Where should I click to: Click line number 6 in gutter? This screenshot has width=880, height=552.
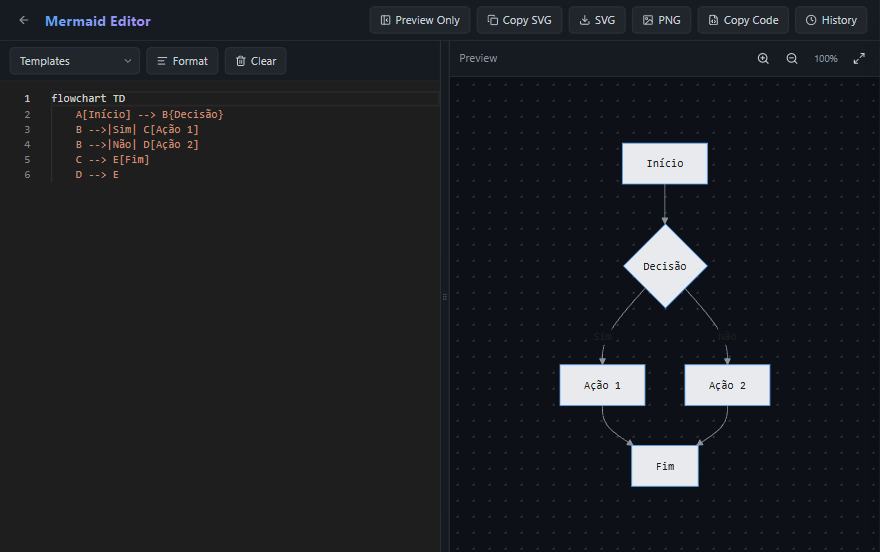point(27,174)
